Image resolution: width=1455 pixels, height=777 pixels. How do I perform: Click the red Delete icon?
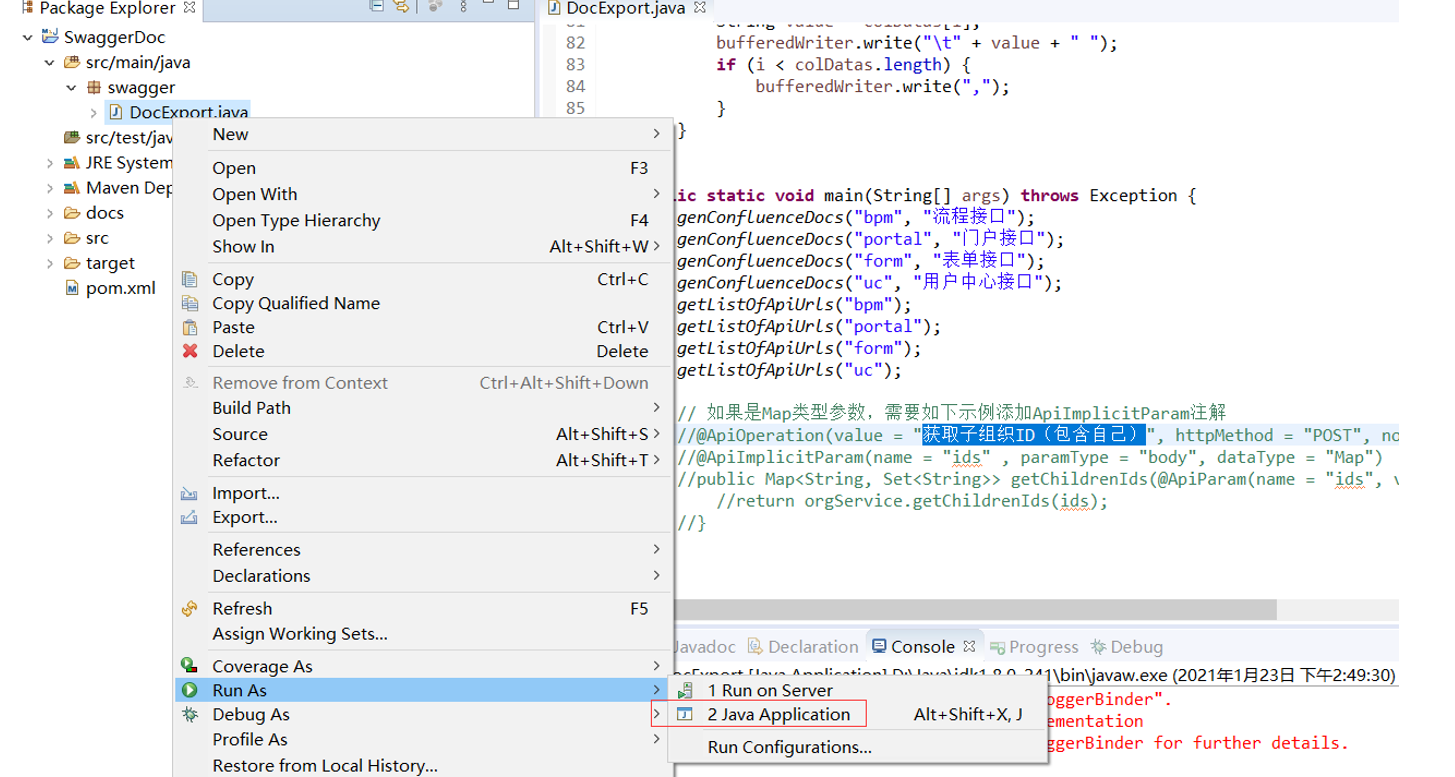pyautogui.click(x=190, y=351)
